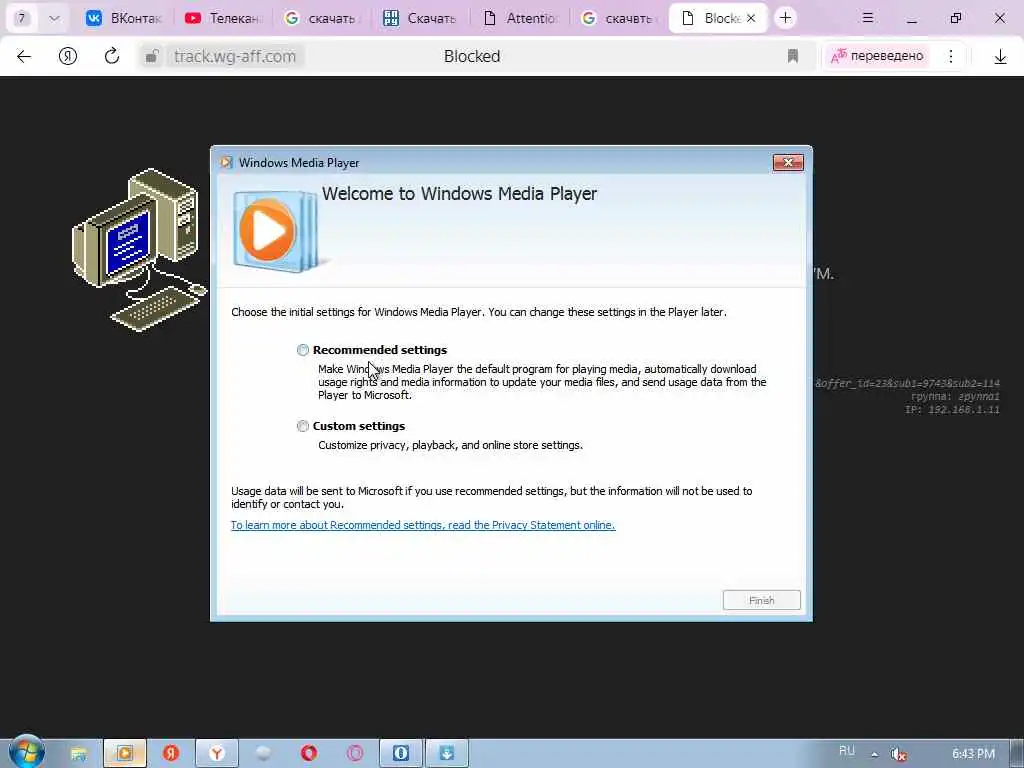
Task: Switch to the first скачать Google tab
Action: 321,18
